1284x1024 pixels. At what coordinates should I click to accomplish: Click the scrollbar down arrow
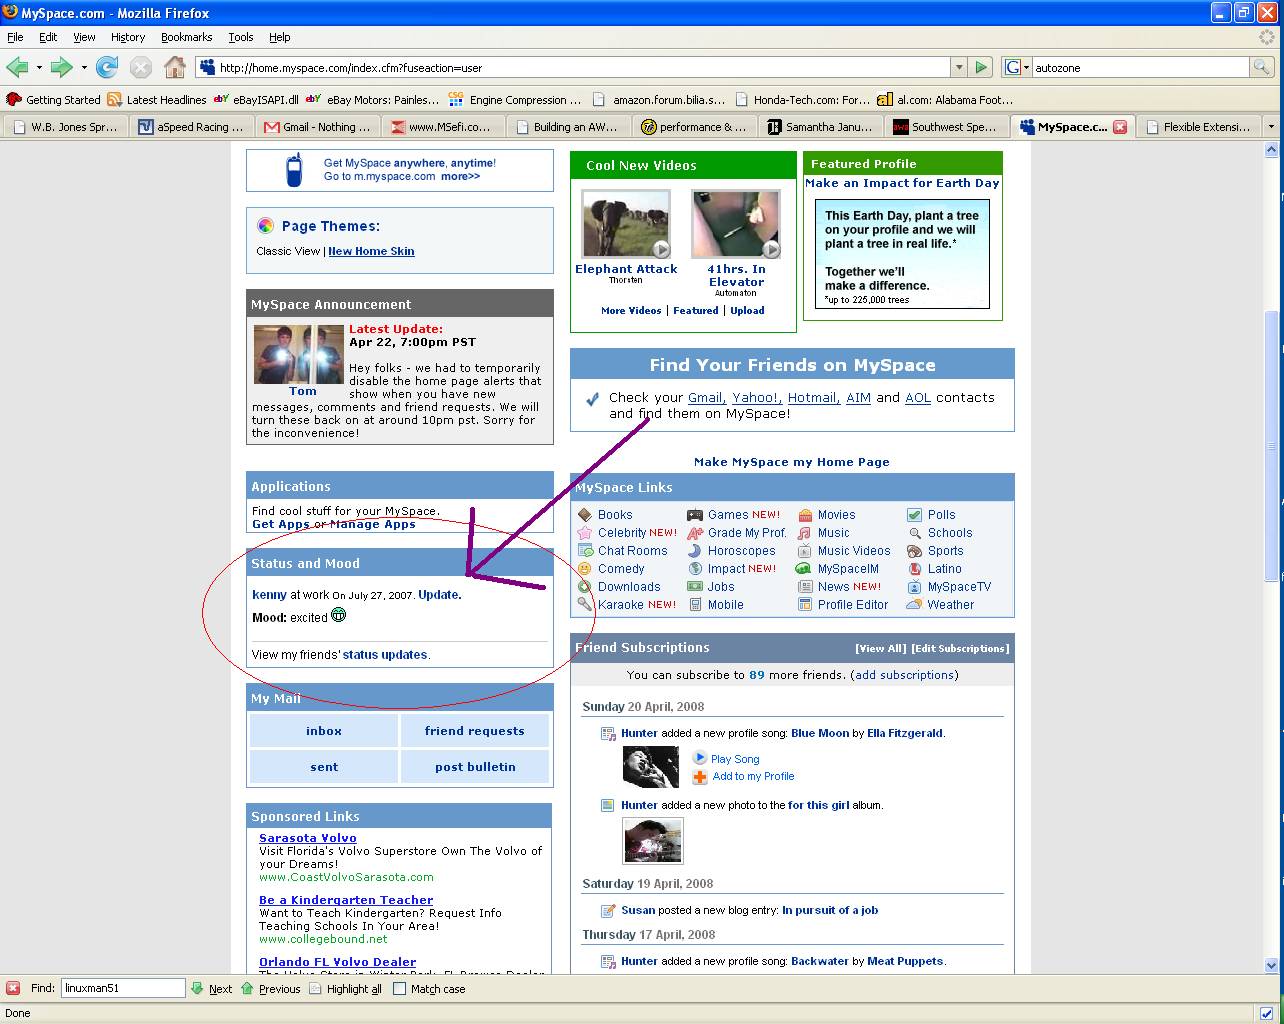1272,966
